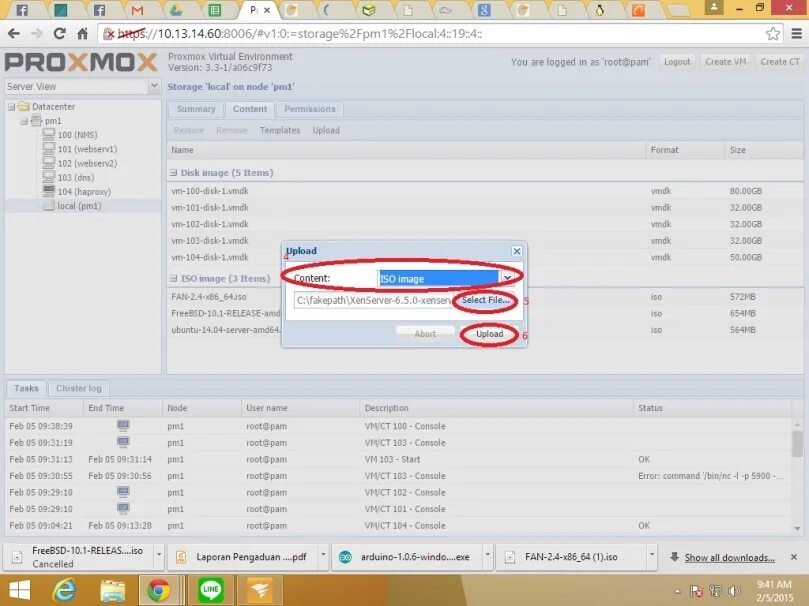Open Show all downloads link

(x=730, y=558)
